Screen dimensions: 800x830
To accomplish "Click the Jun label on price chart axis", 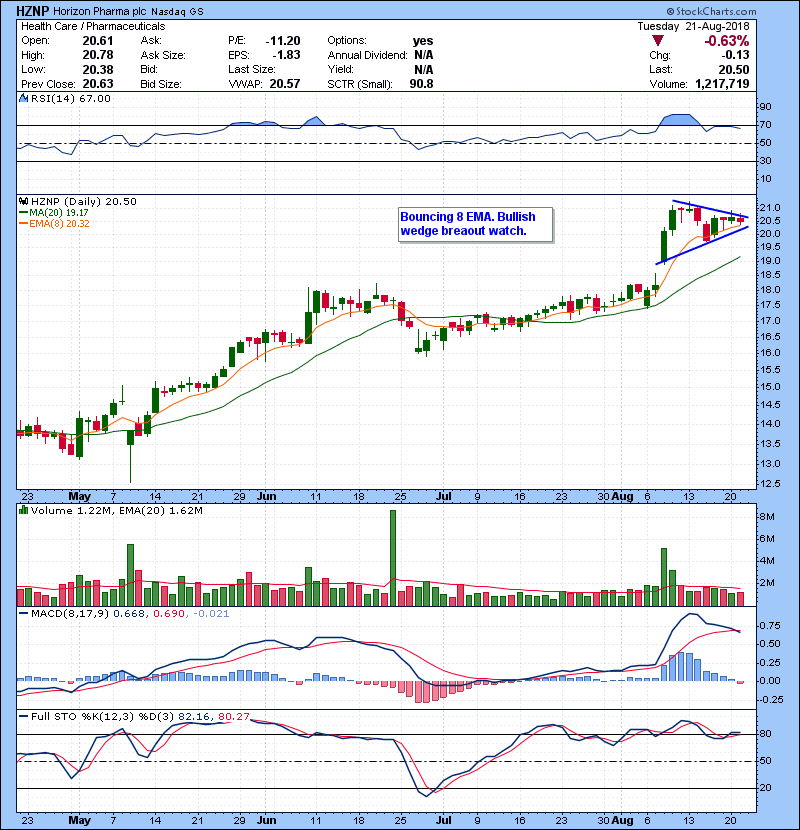I will click(x=266, y=496).
